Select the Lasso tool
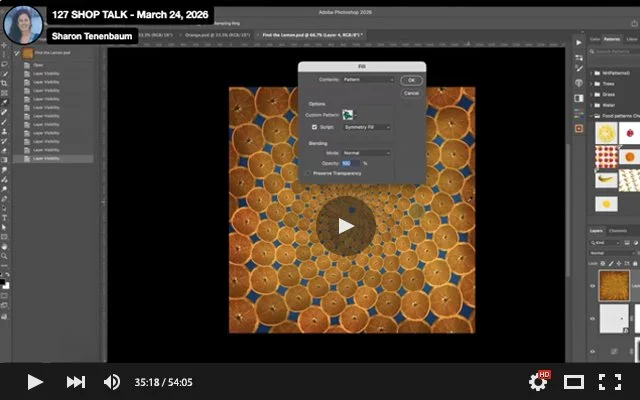The image size is (640, 400). [4, 64]
